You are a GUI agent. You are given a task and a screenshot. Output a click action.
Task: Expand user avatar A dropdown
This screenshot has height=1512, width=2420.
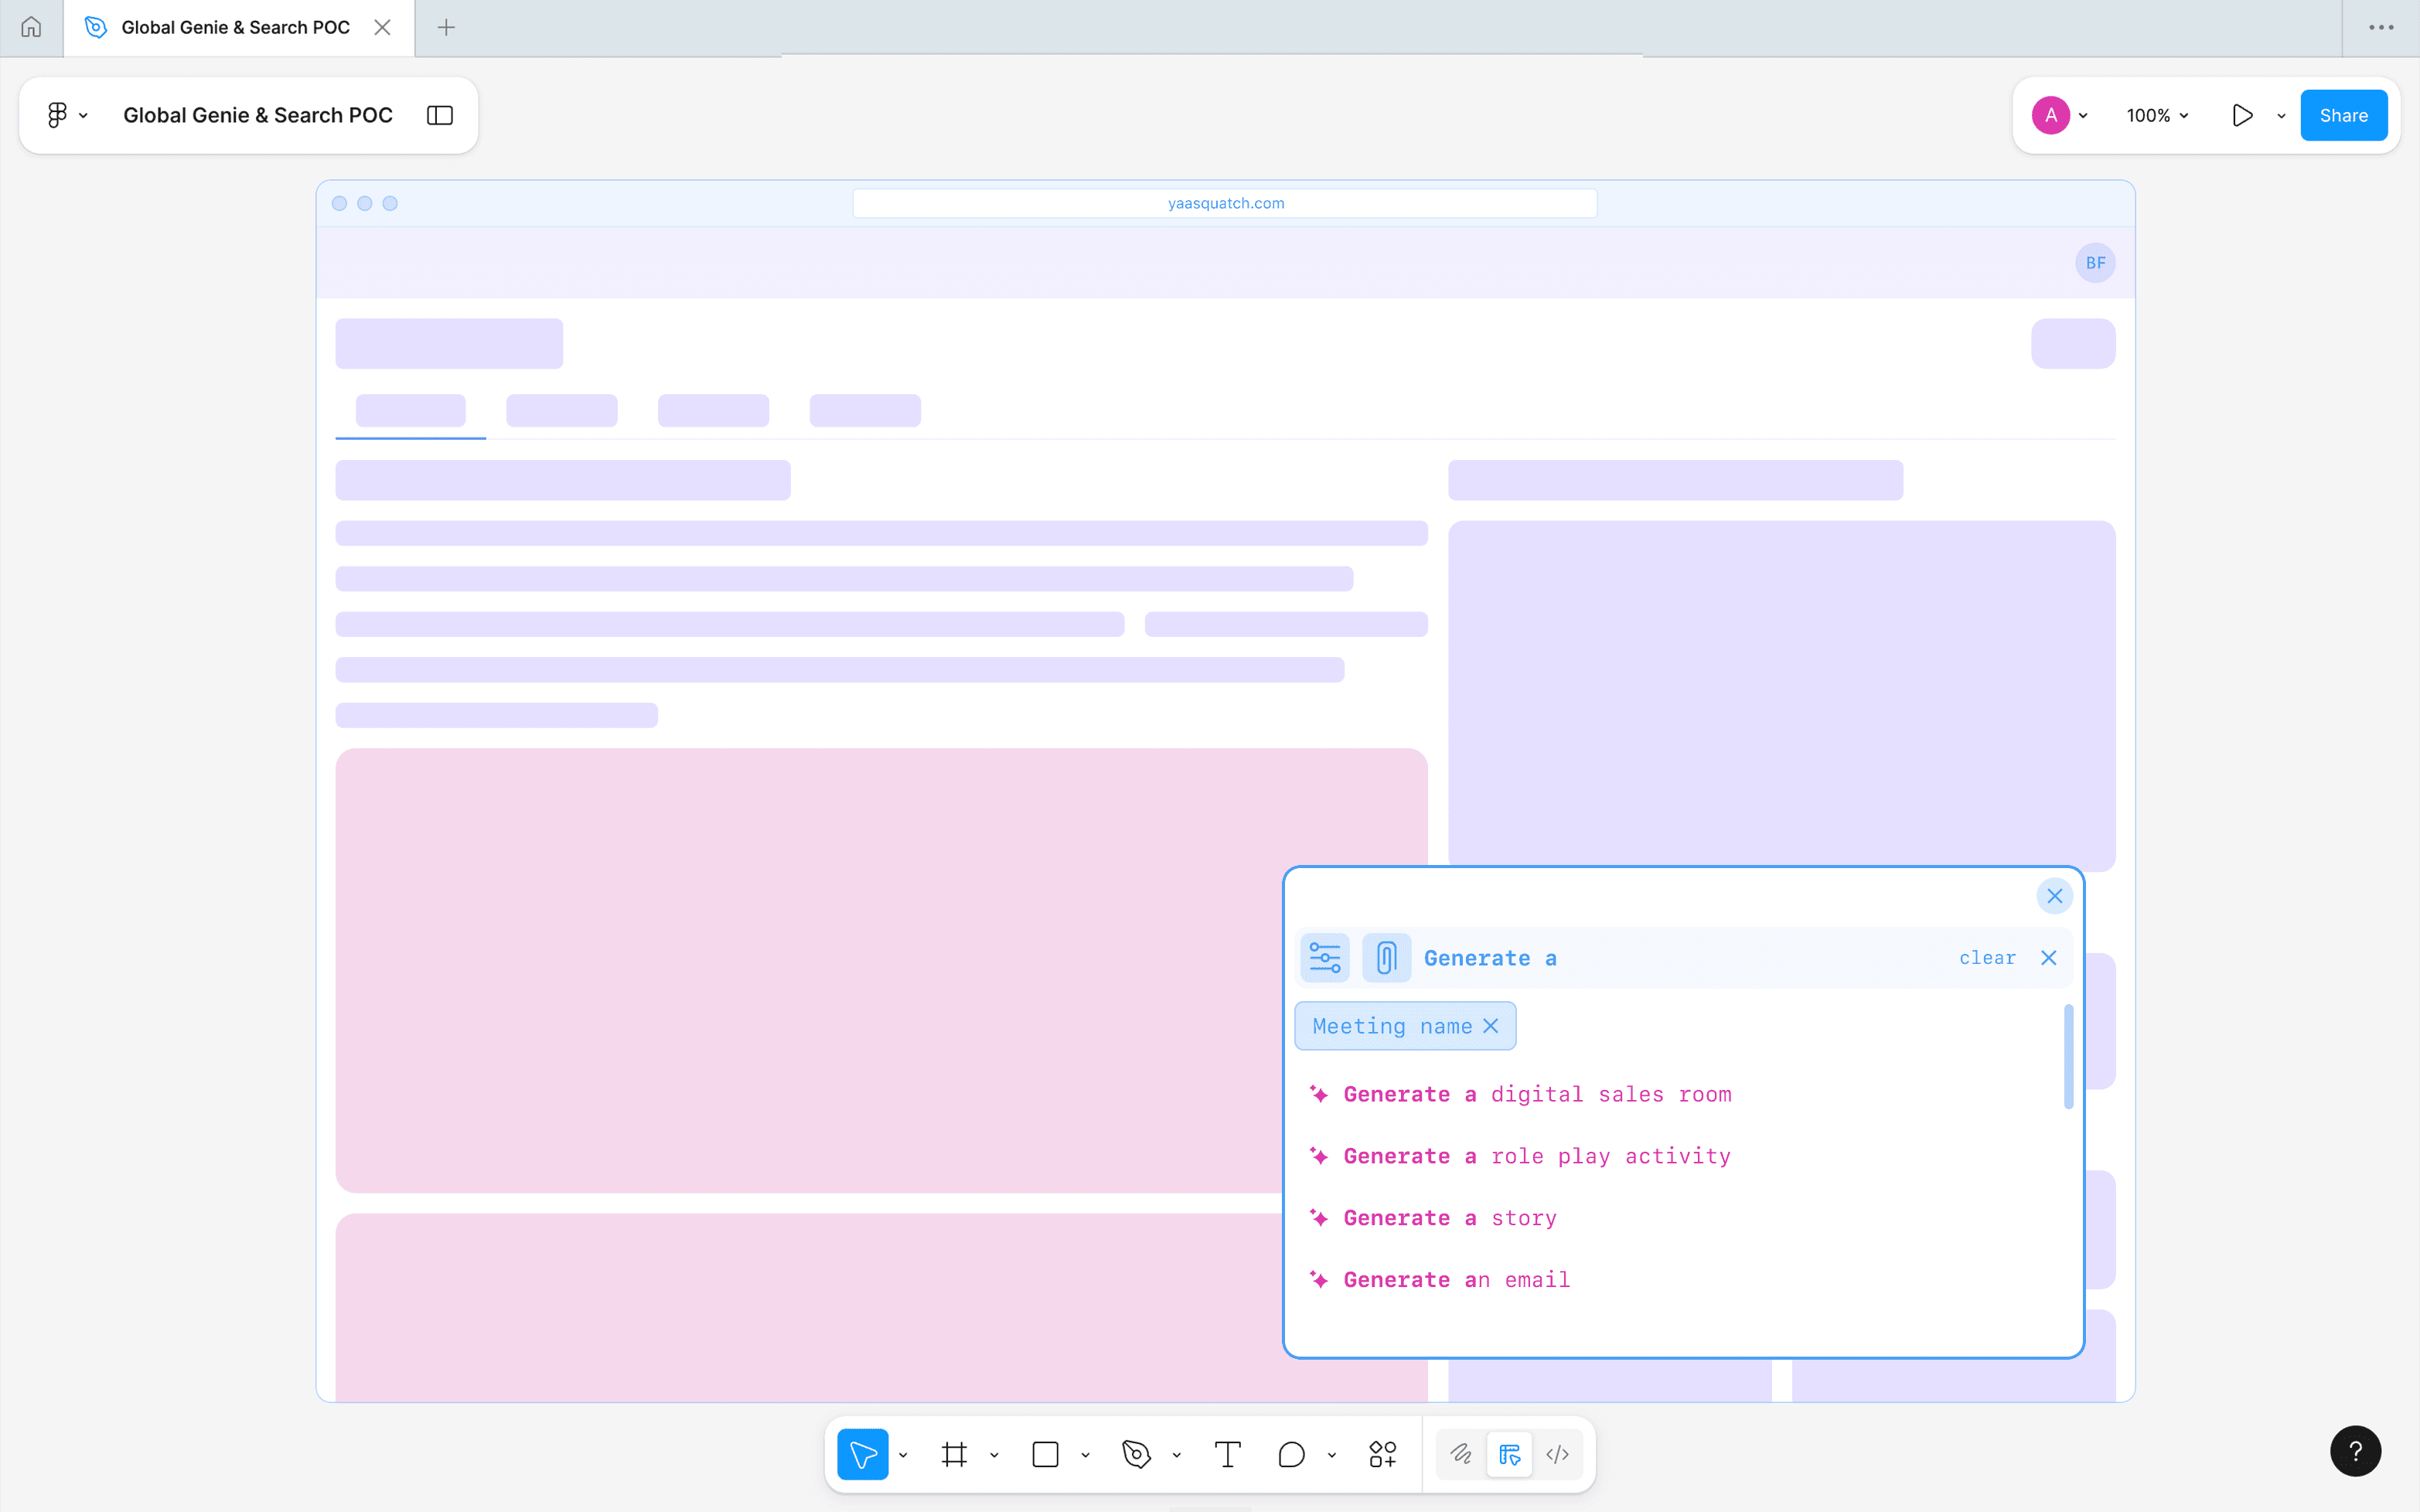pyautogui.click(x=2083, y=116)
